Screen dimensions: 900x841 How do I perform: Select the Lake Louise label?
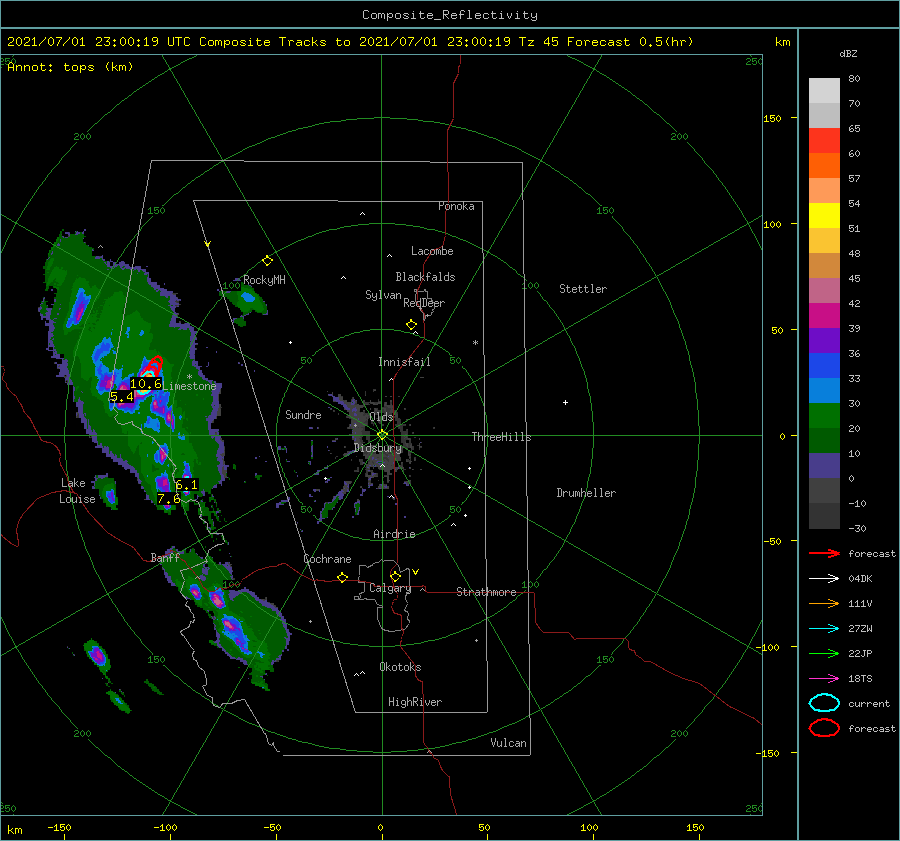77,491
